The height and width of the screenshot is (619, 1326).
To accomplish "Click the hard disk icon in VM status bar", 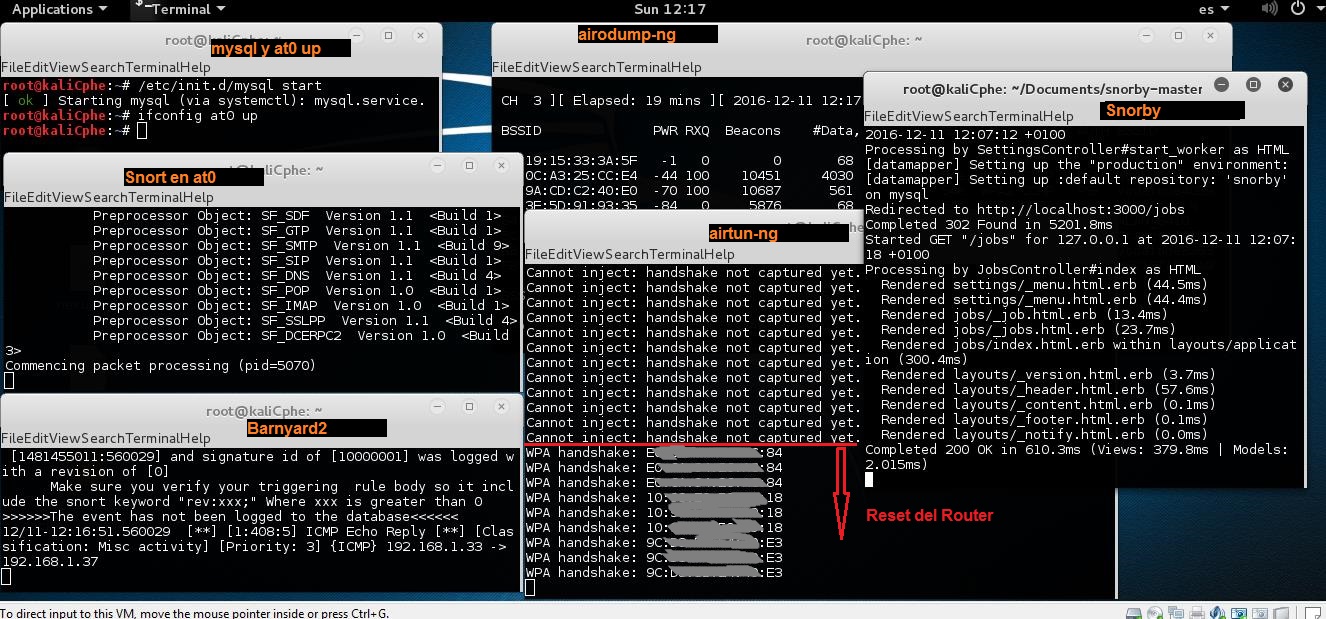I will click(x=1133, y=611).
